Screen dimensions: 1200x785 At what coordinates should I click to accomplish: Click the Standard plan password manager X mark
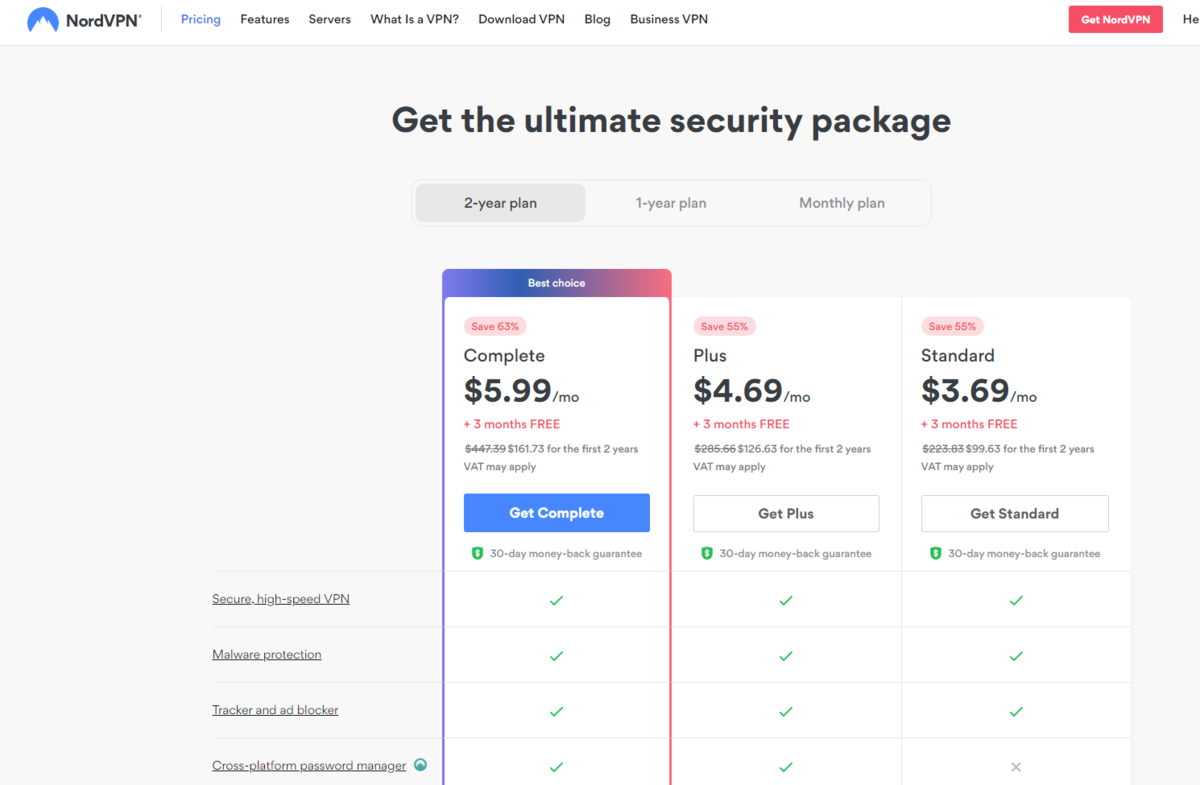(1016, 767)
